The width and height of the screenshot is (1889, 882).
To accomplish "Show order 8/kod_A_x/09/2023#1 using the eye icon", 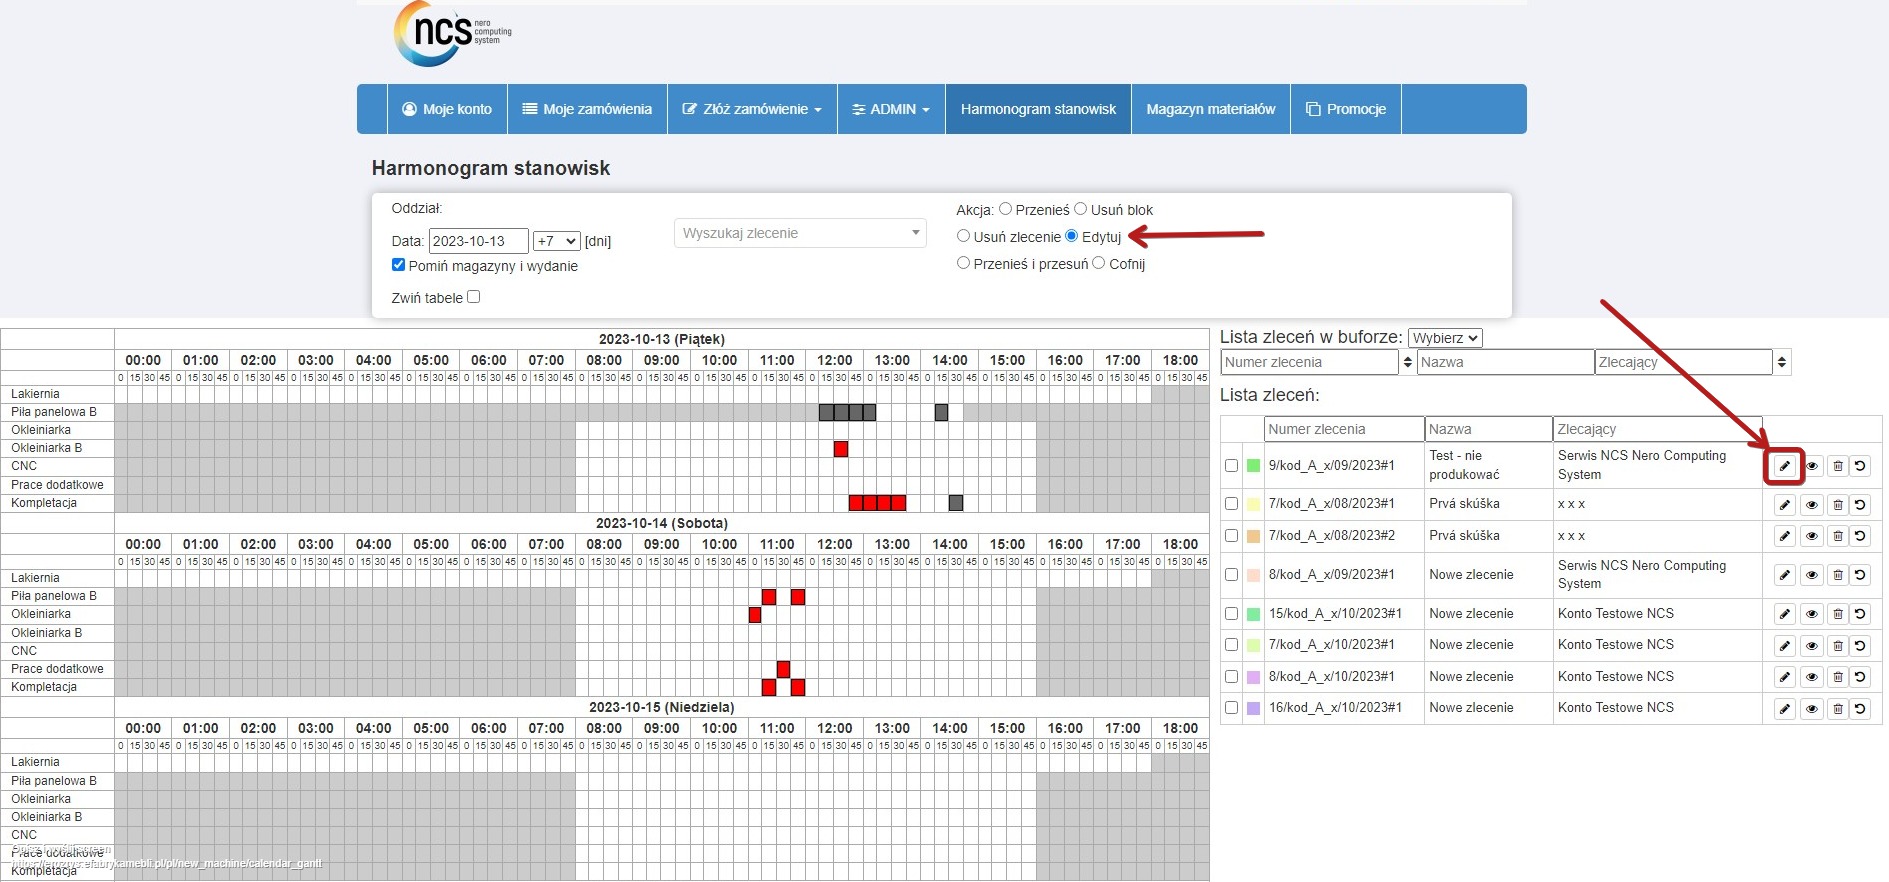I will [x=1811, y=575].
